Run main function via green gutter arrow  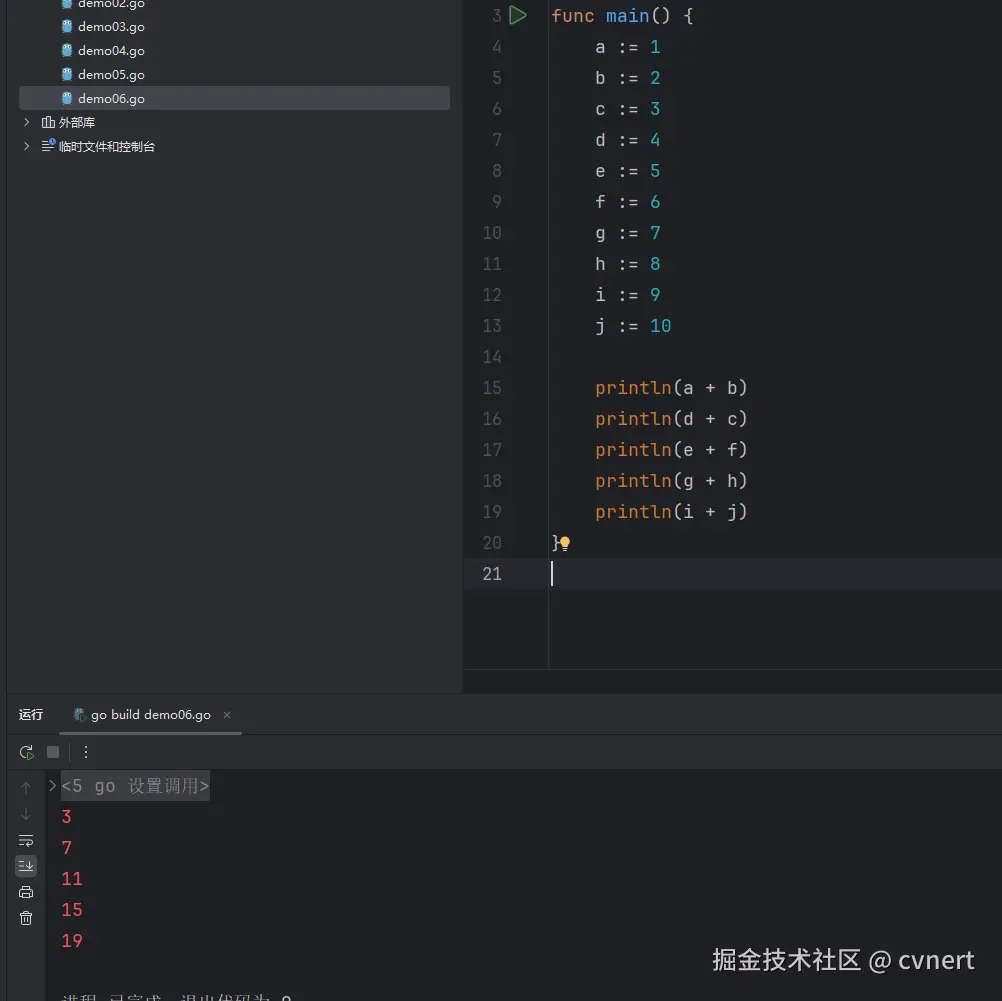pos(518,15)
